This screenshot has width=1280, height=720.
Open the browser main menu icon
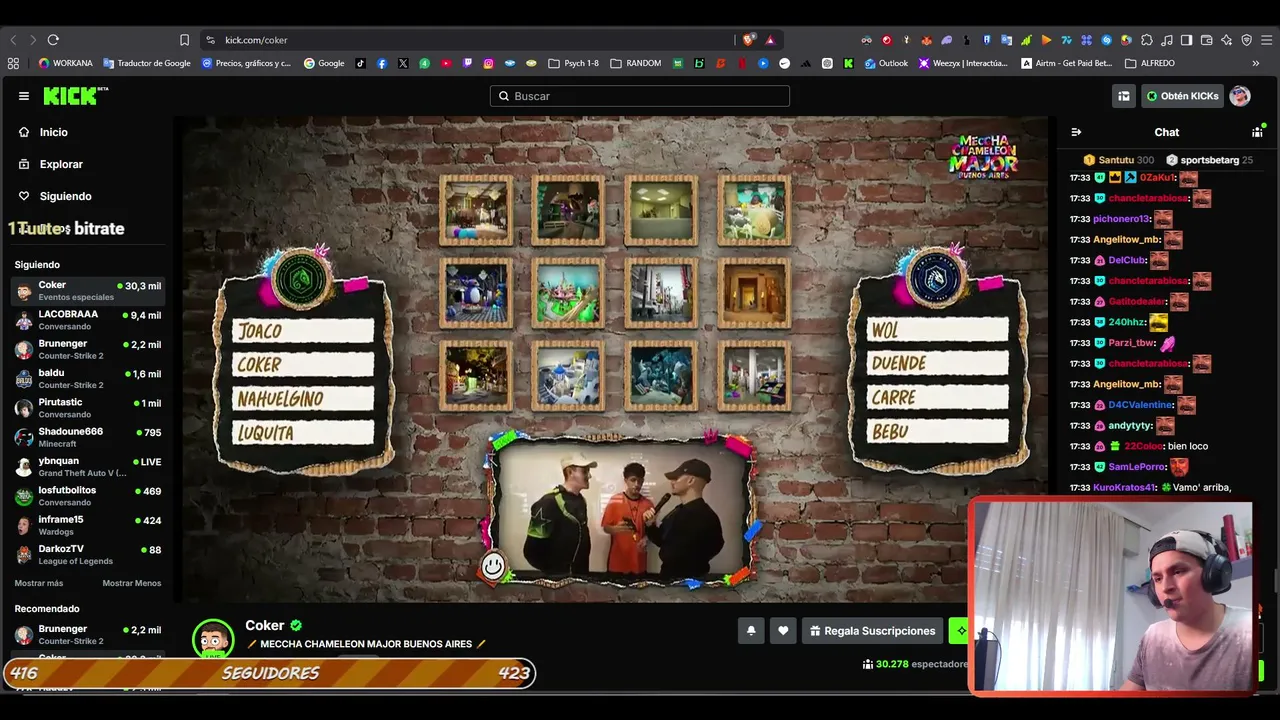pyautogui.click(x=1266, y=40)
